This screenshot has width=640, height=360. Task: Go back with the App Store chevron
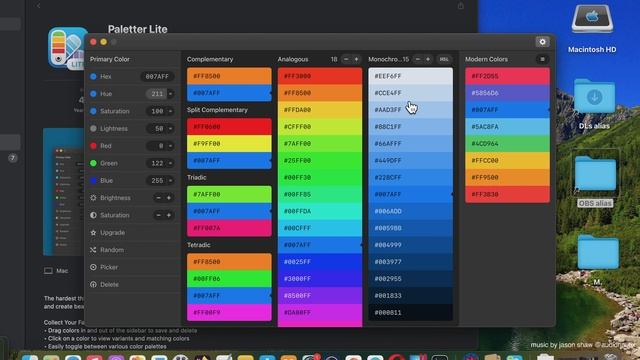38,6
